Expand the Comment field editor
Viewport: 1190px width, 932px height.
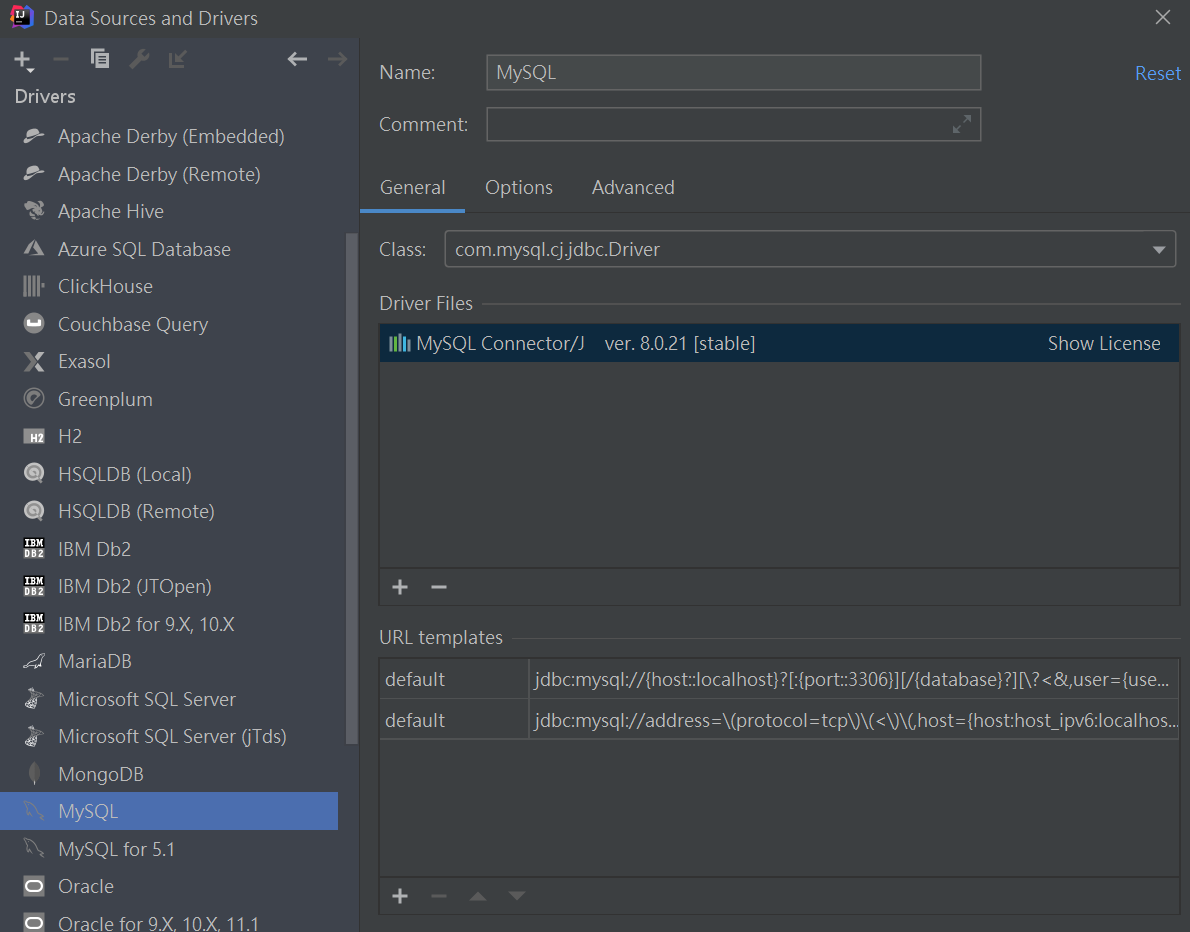coord(962,124)
